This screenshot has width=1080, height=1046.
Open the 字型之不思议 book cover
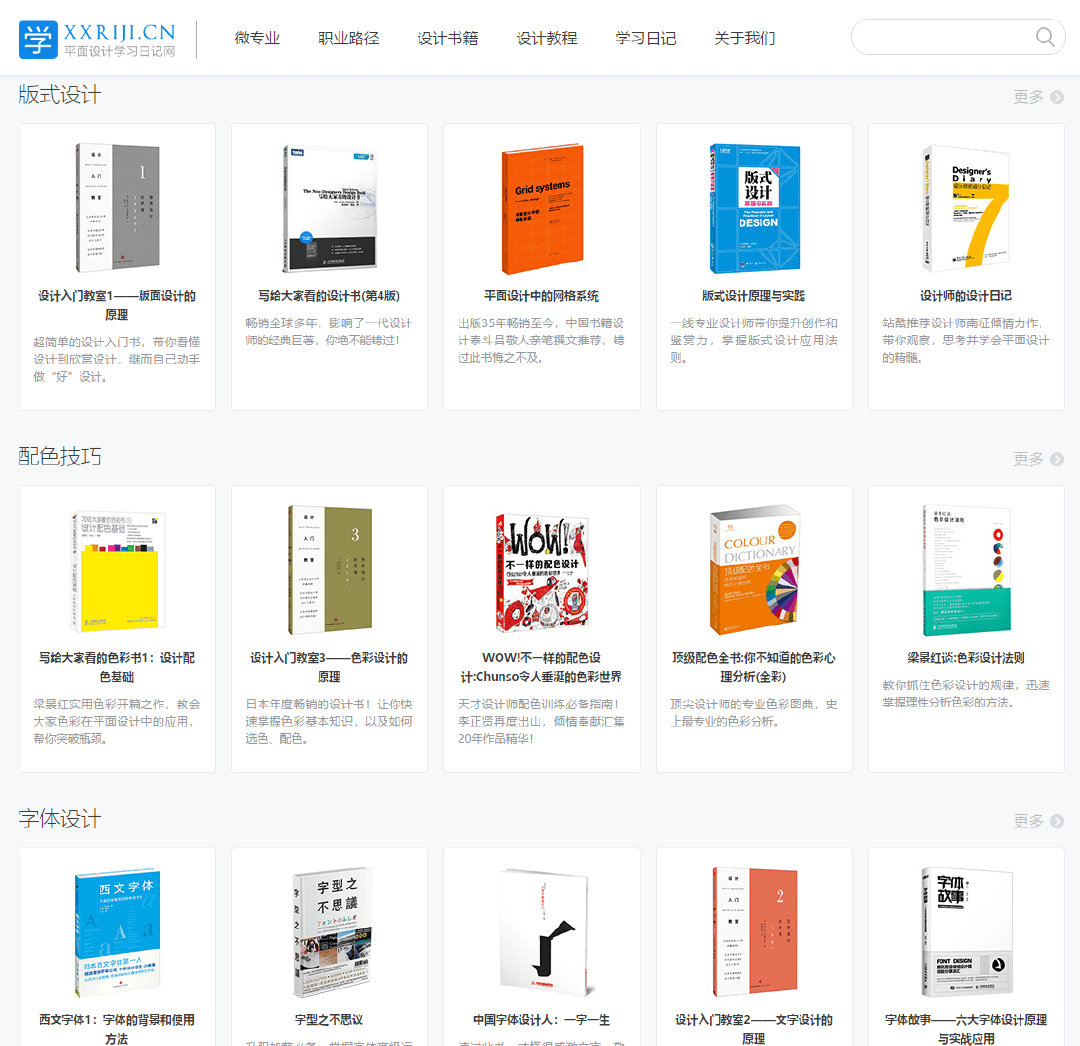[x=332, y=932]
